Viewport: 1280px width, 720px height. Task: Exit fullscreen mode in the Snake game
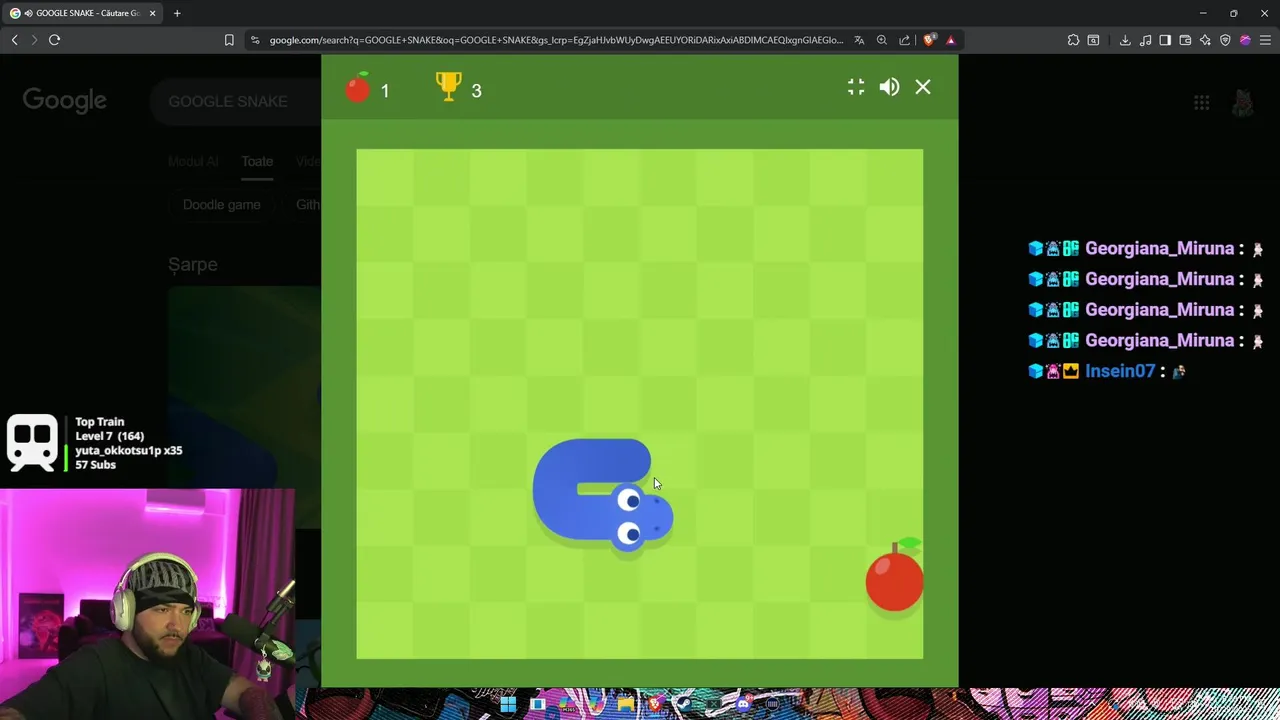pos(856,87)
